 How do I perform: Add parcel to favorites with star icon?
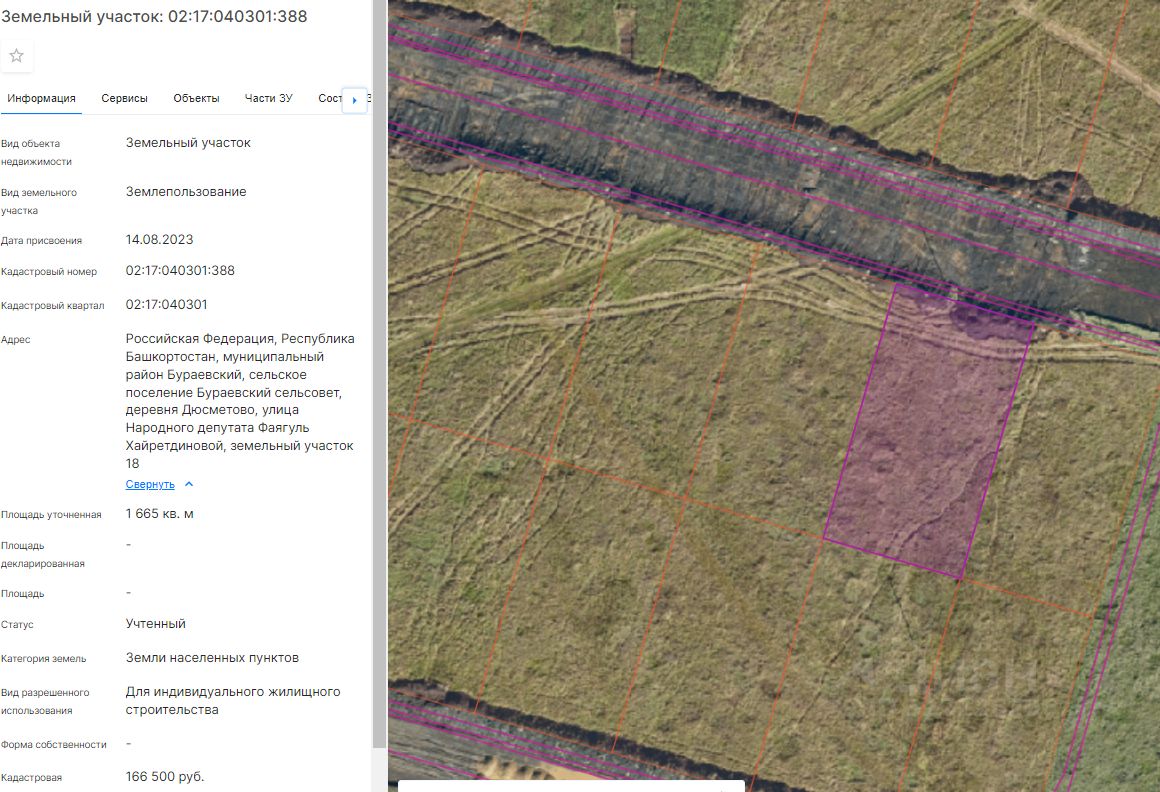click(x=16, y=55)
